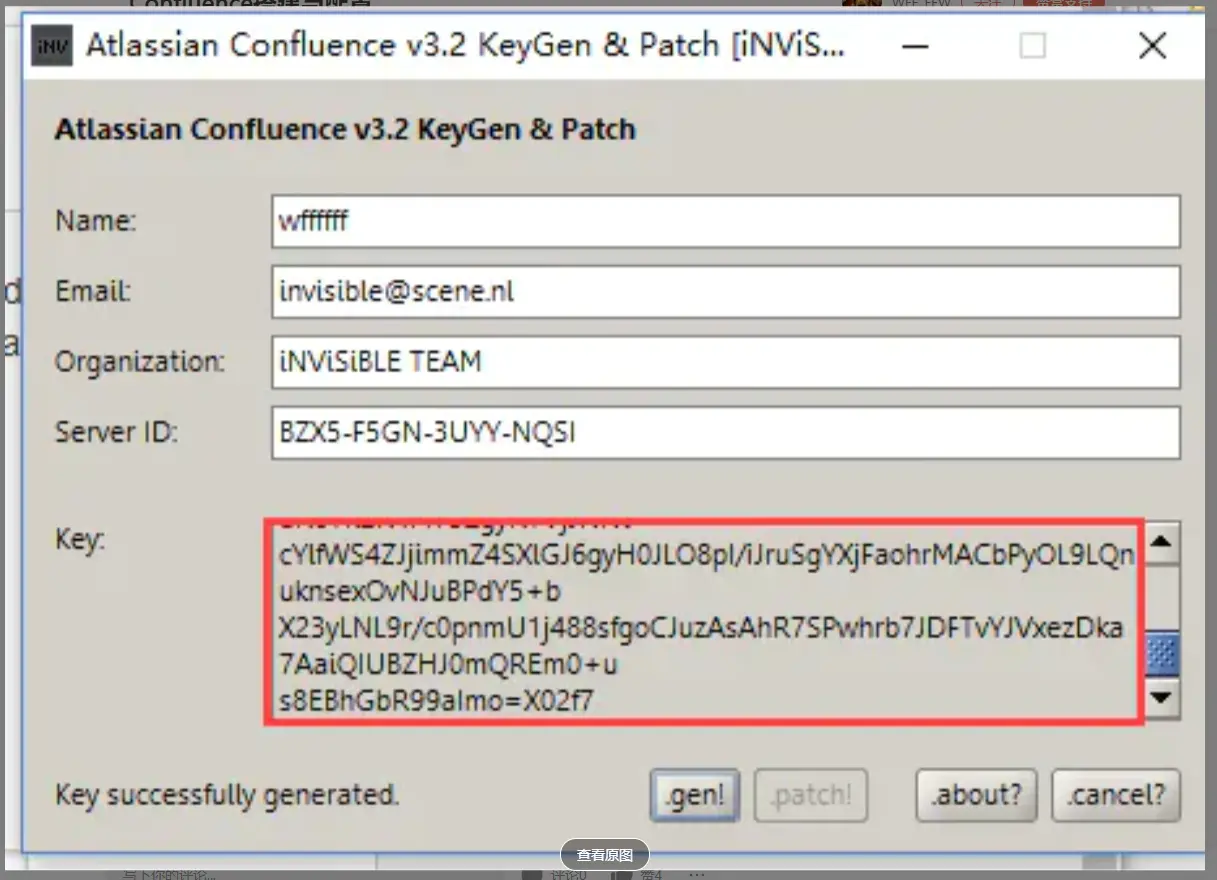Close the KeyGen window with X
Viewport: 1217px width, 880px height.
tap(1153, 46)
